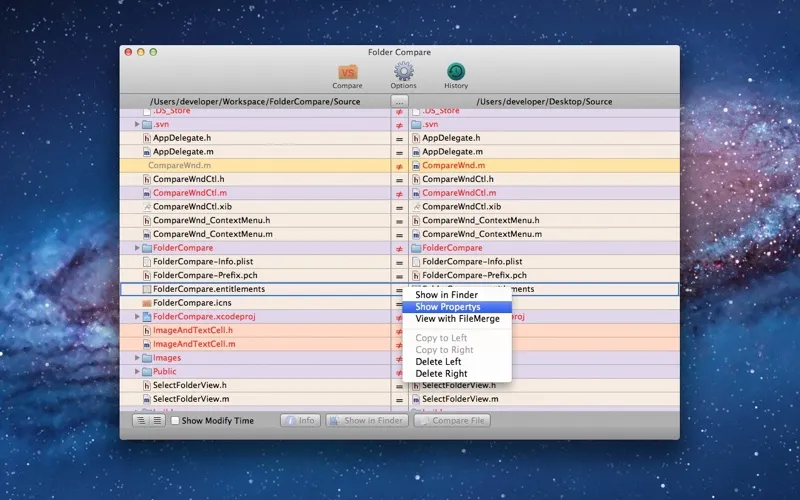Click the right FolderCompare folder icon

(416, 248)
